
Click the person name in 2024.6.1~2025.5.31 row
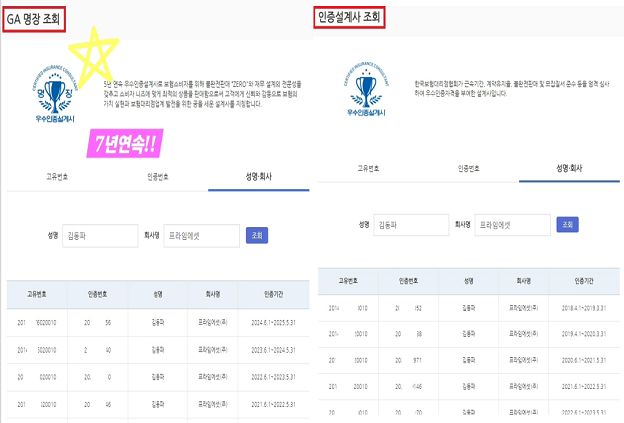click(x=158, y=323)
